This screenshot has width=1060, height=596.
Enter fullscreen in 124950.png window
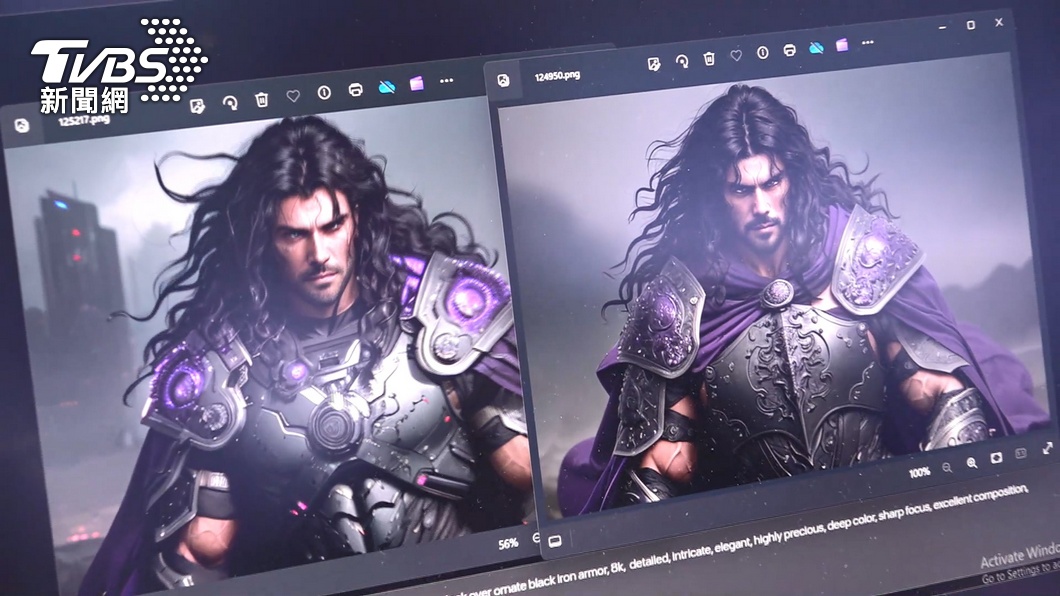tap(1048, 448)
